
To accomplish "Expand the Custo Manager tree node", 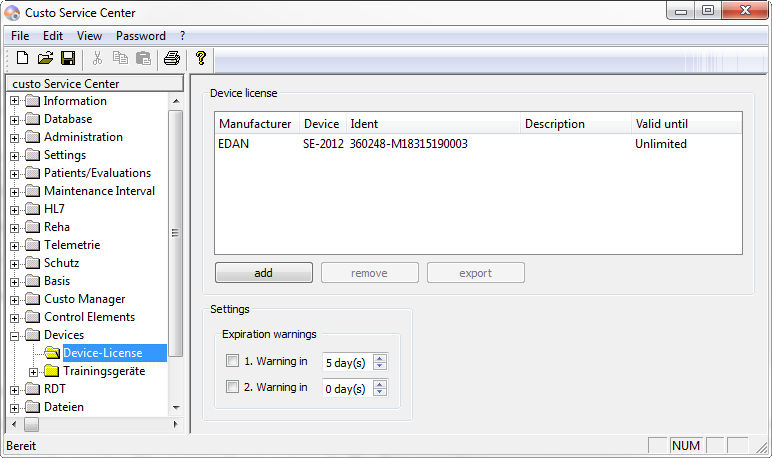I will [x=14, y=300].
